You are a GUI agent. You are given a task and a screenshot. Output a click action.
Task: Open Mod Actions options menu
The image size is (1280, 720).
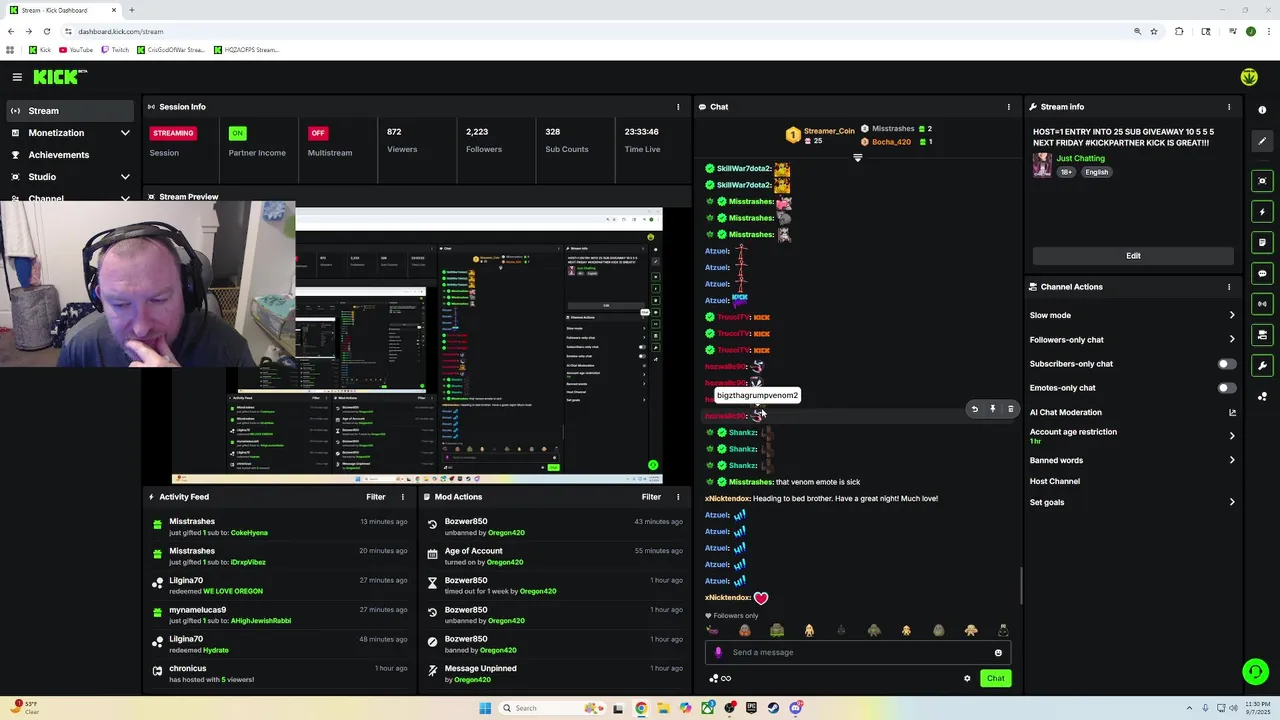coord(678,497)
